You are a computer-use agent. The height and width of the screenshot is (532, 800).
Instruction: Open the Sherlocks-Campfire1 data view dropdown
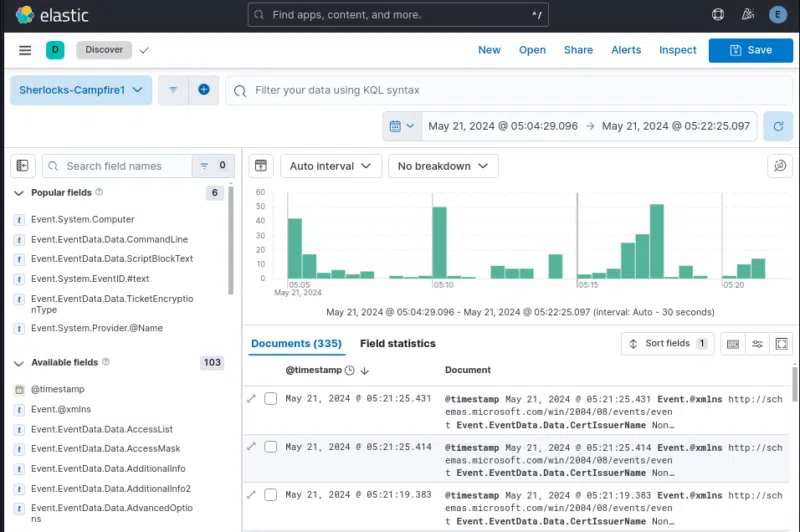[81, 90]
